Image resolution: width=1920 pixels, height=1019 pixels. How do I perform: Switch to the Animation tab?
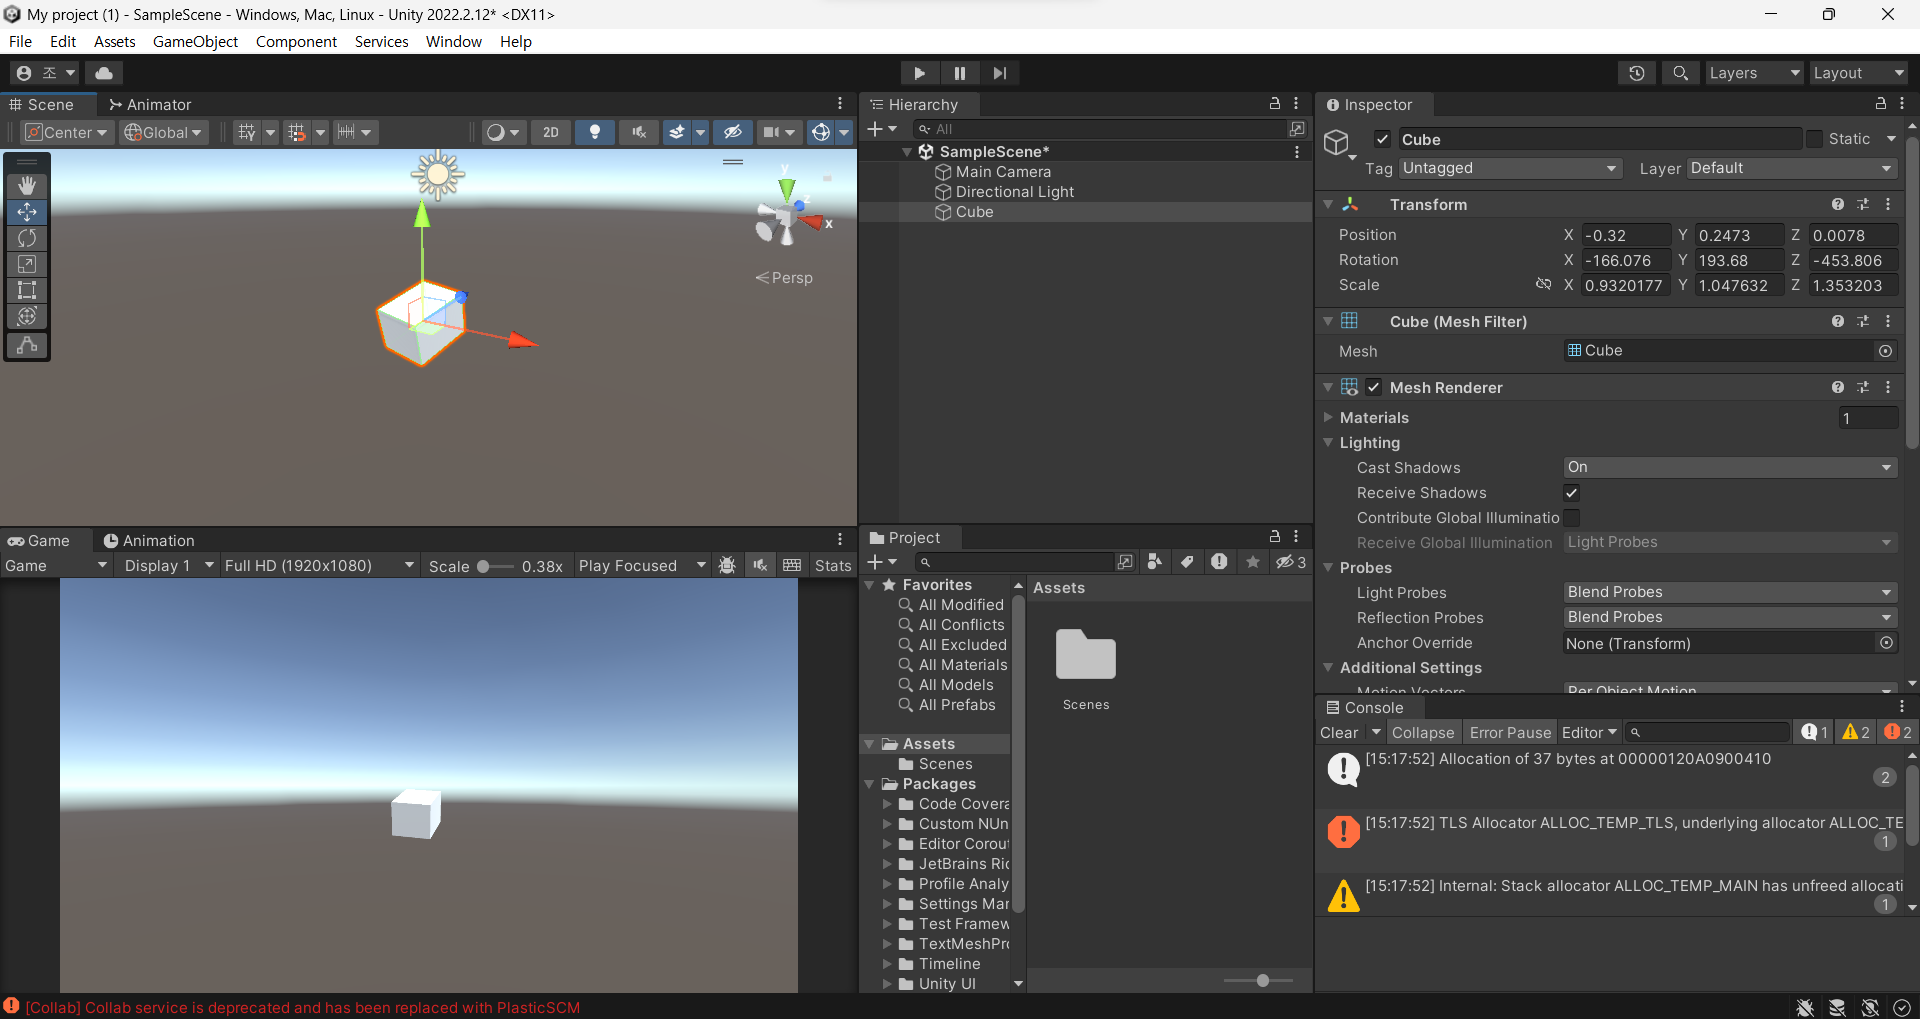click(x=149, y=540)
